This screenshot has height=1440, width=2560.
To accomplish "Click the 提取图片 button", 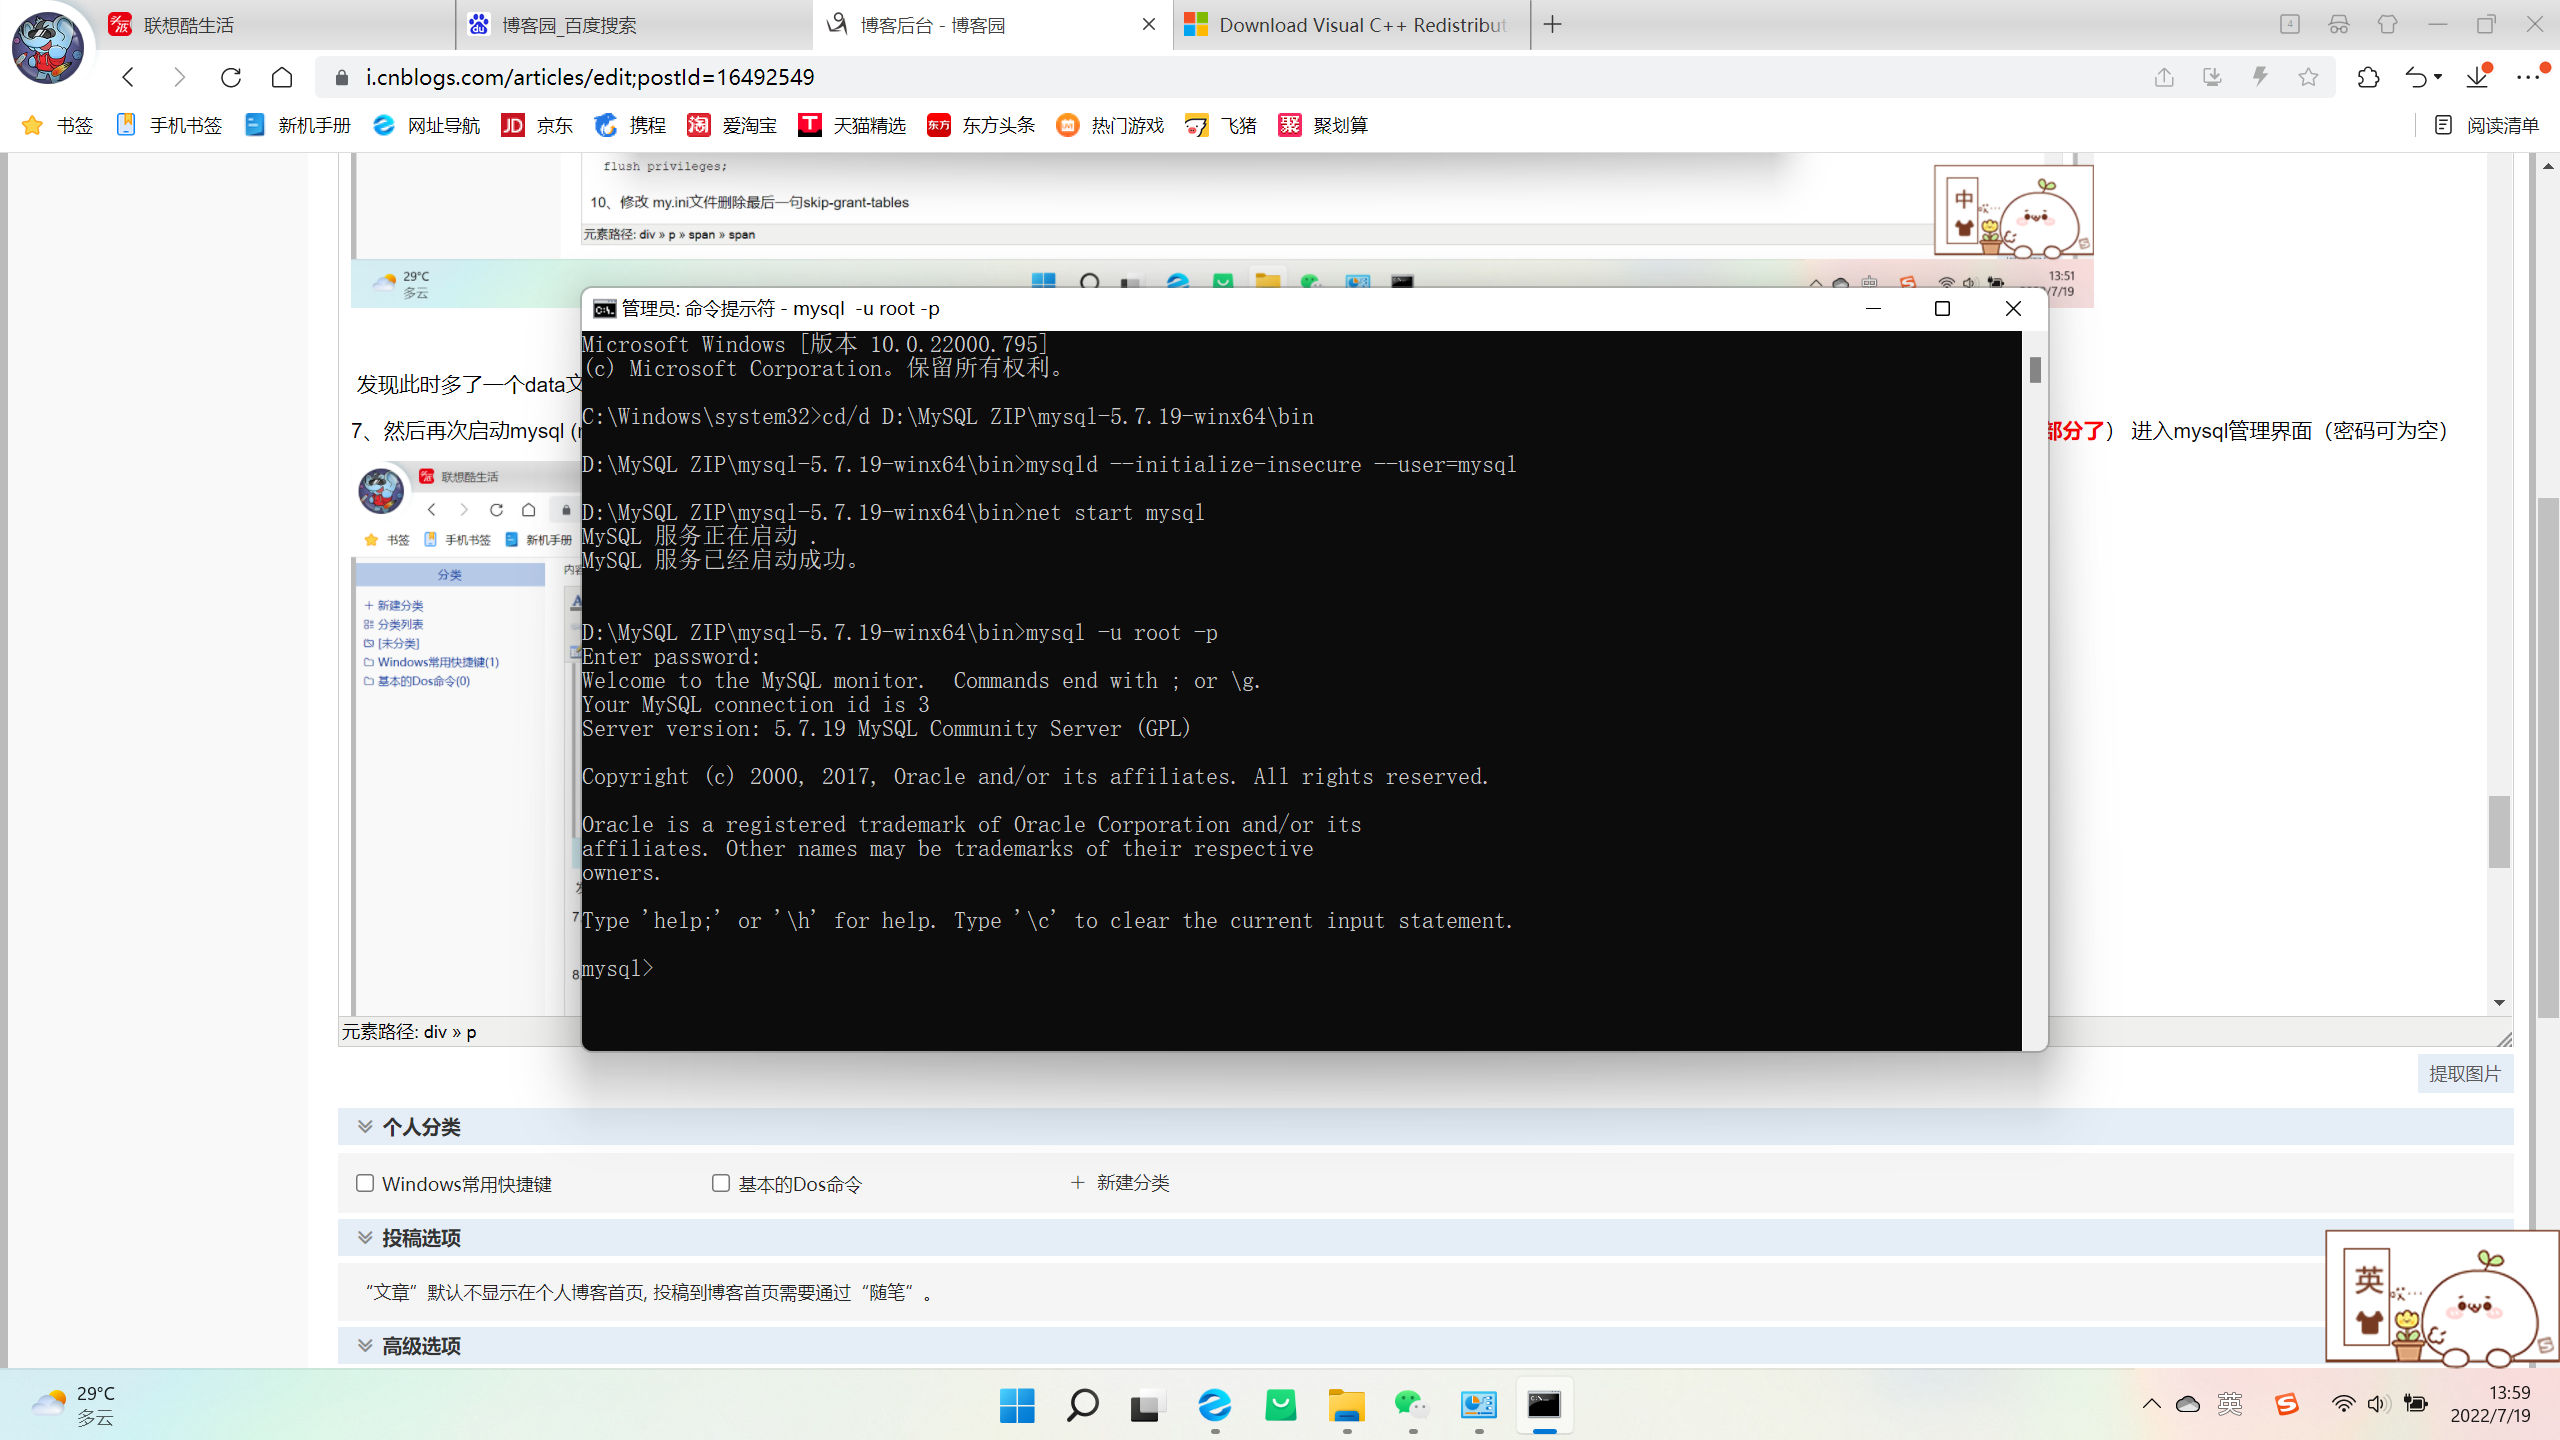I will pos(2464,1073).
